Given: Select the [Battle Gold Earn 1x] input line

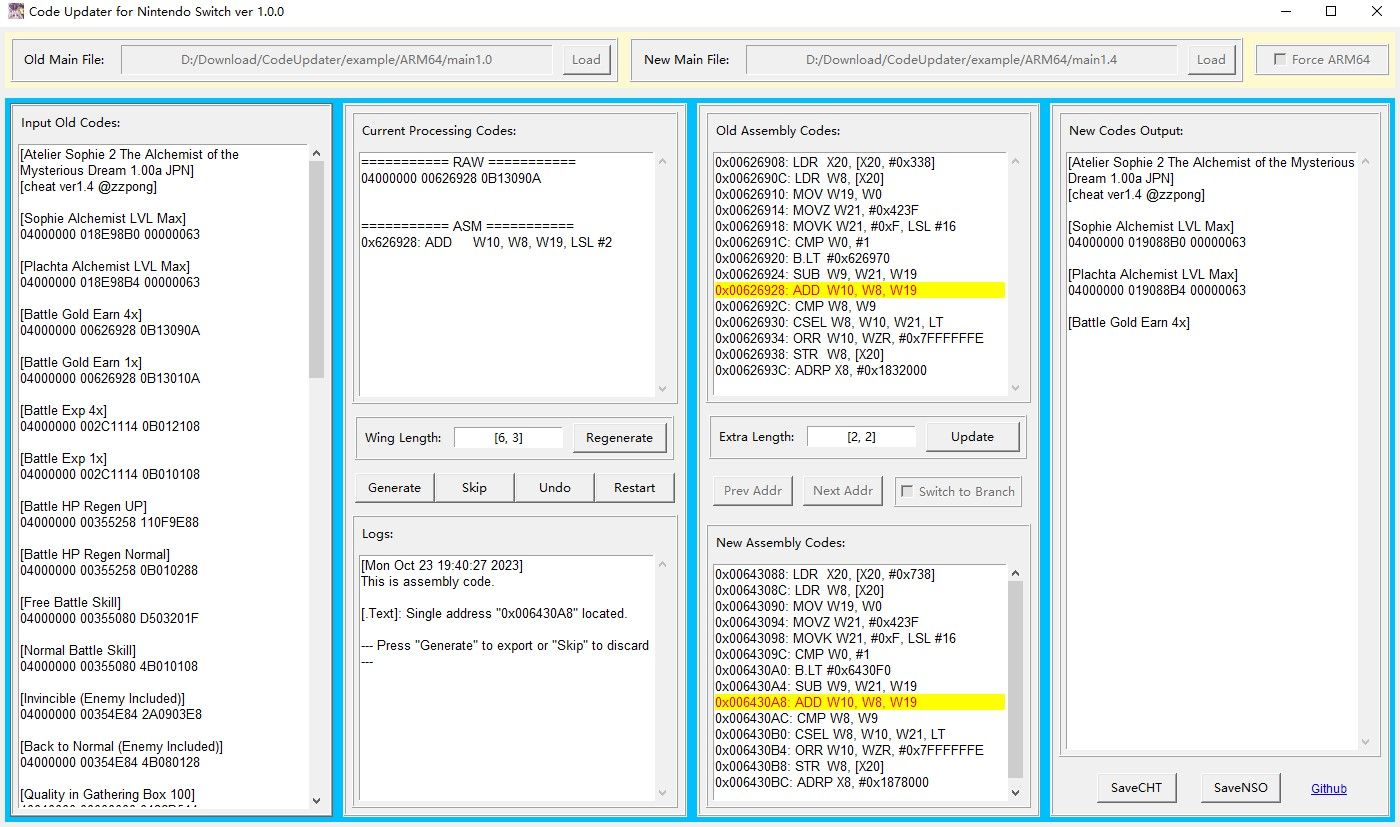Looking at the screenshot, I should pyautogui.click(x=81, y=362).
